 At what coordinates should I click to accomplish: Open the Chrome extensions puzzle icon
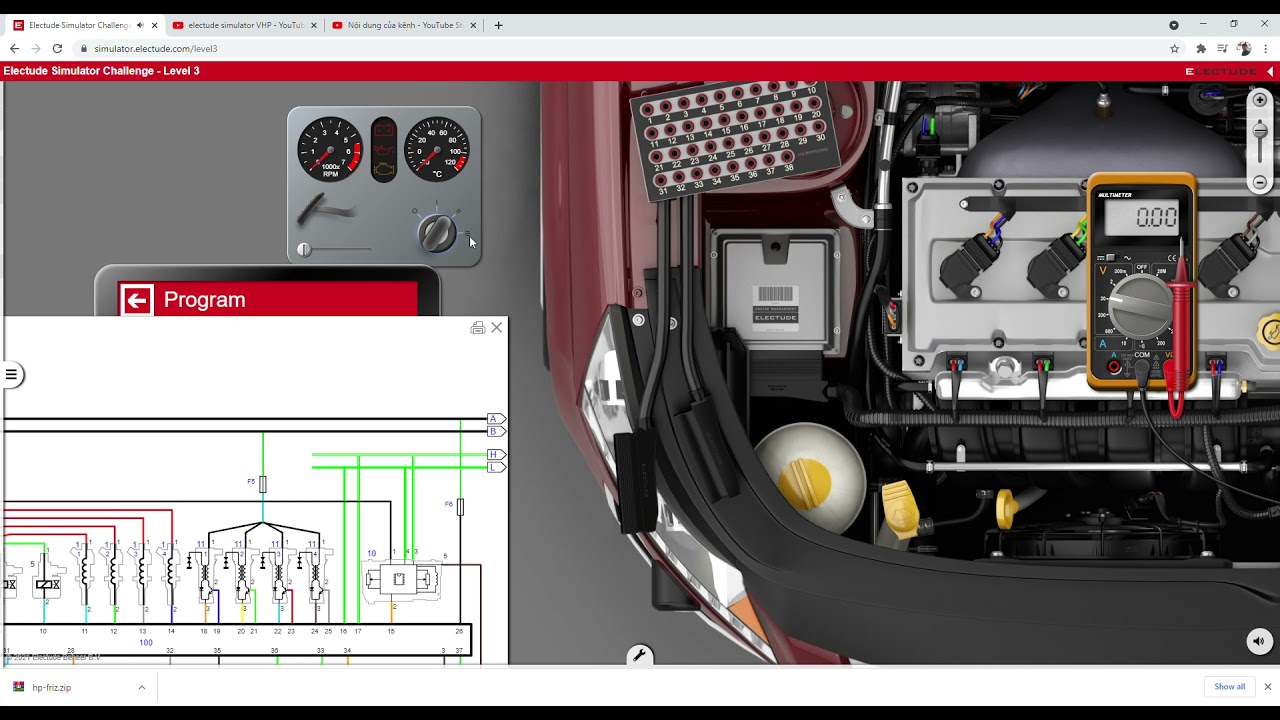1201,48
